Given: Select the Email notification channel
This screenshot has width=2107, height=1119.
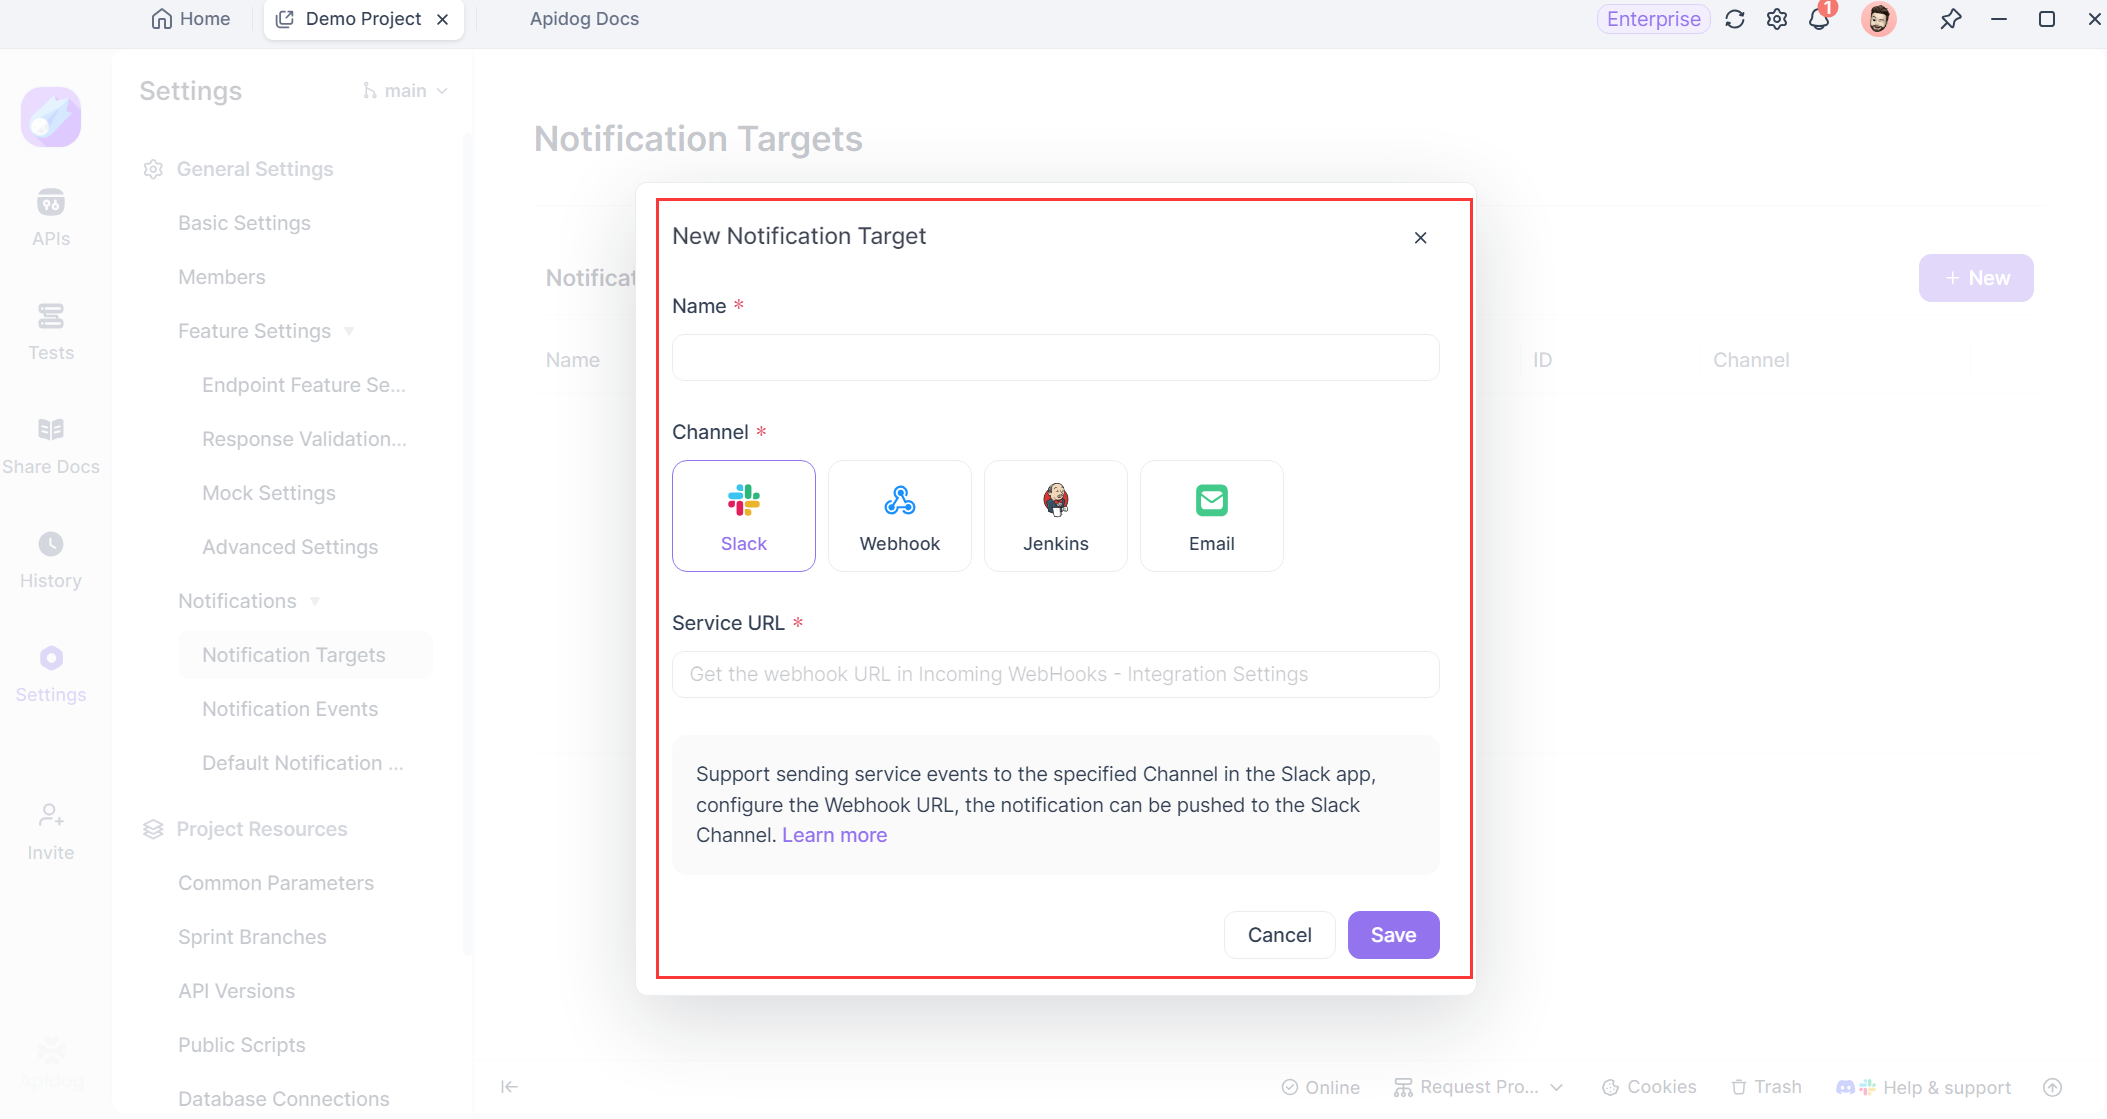Looking at the screenshot, I should pos(1211,514).
